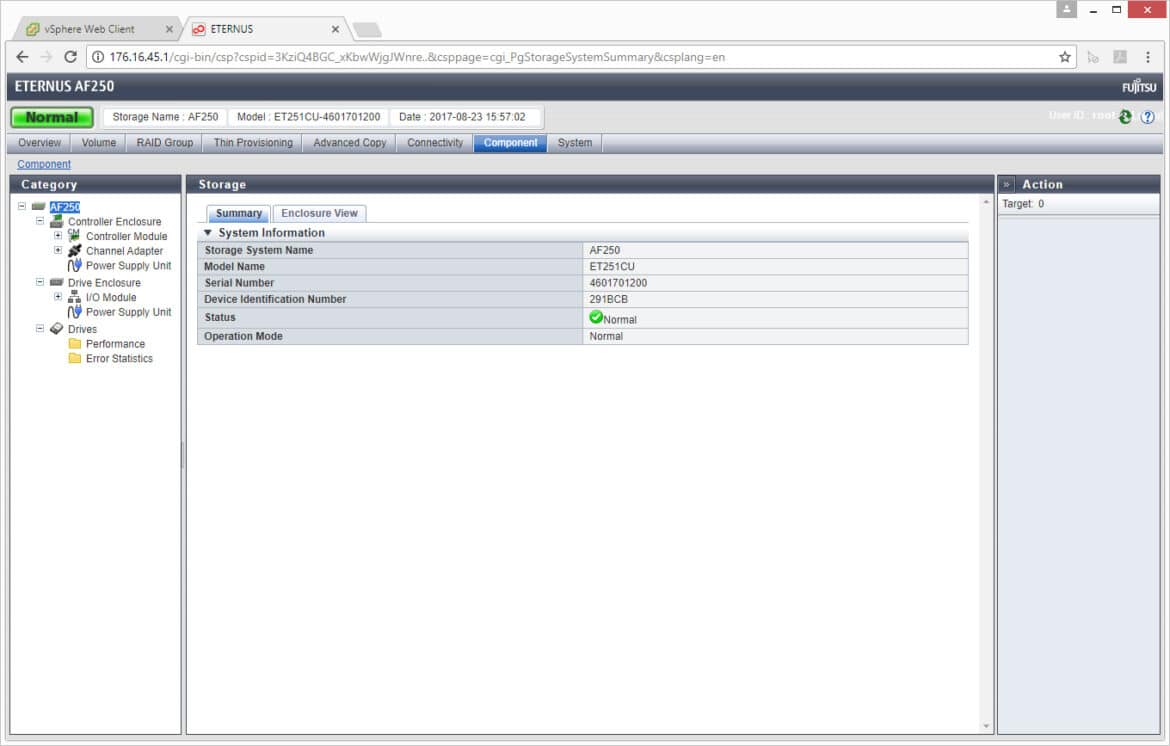
Task: Click the AF250 storage device icon in tree
Action: (x=39, y=207)
